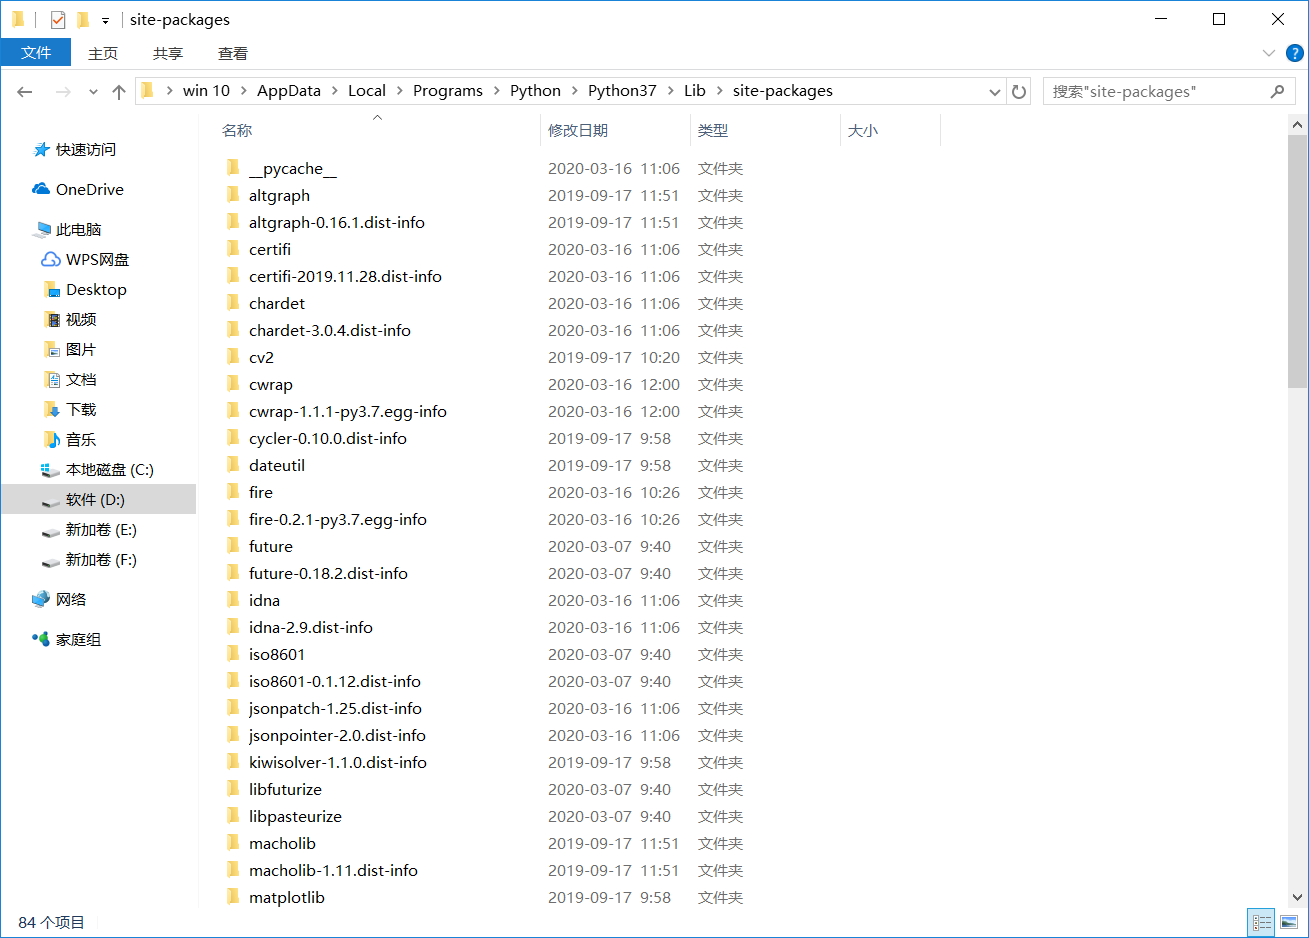Refresh the folder view with the refresh icon
The image size is (1309, 938).
pyautogui.click(x=1018, y=91)
